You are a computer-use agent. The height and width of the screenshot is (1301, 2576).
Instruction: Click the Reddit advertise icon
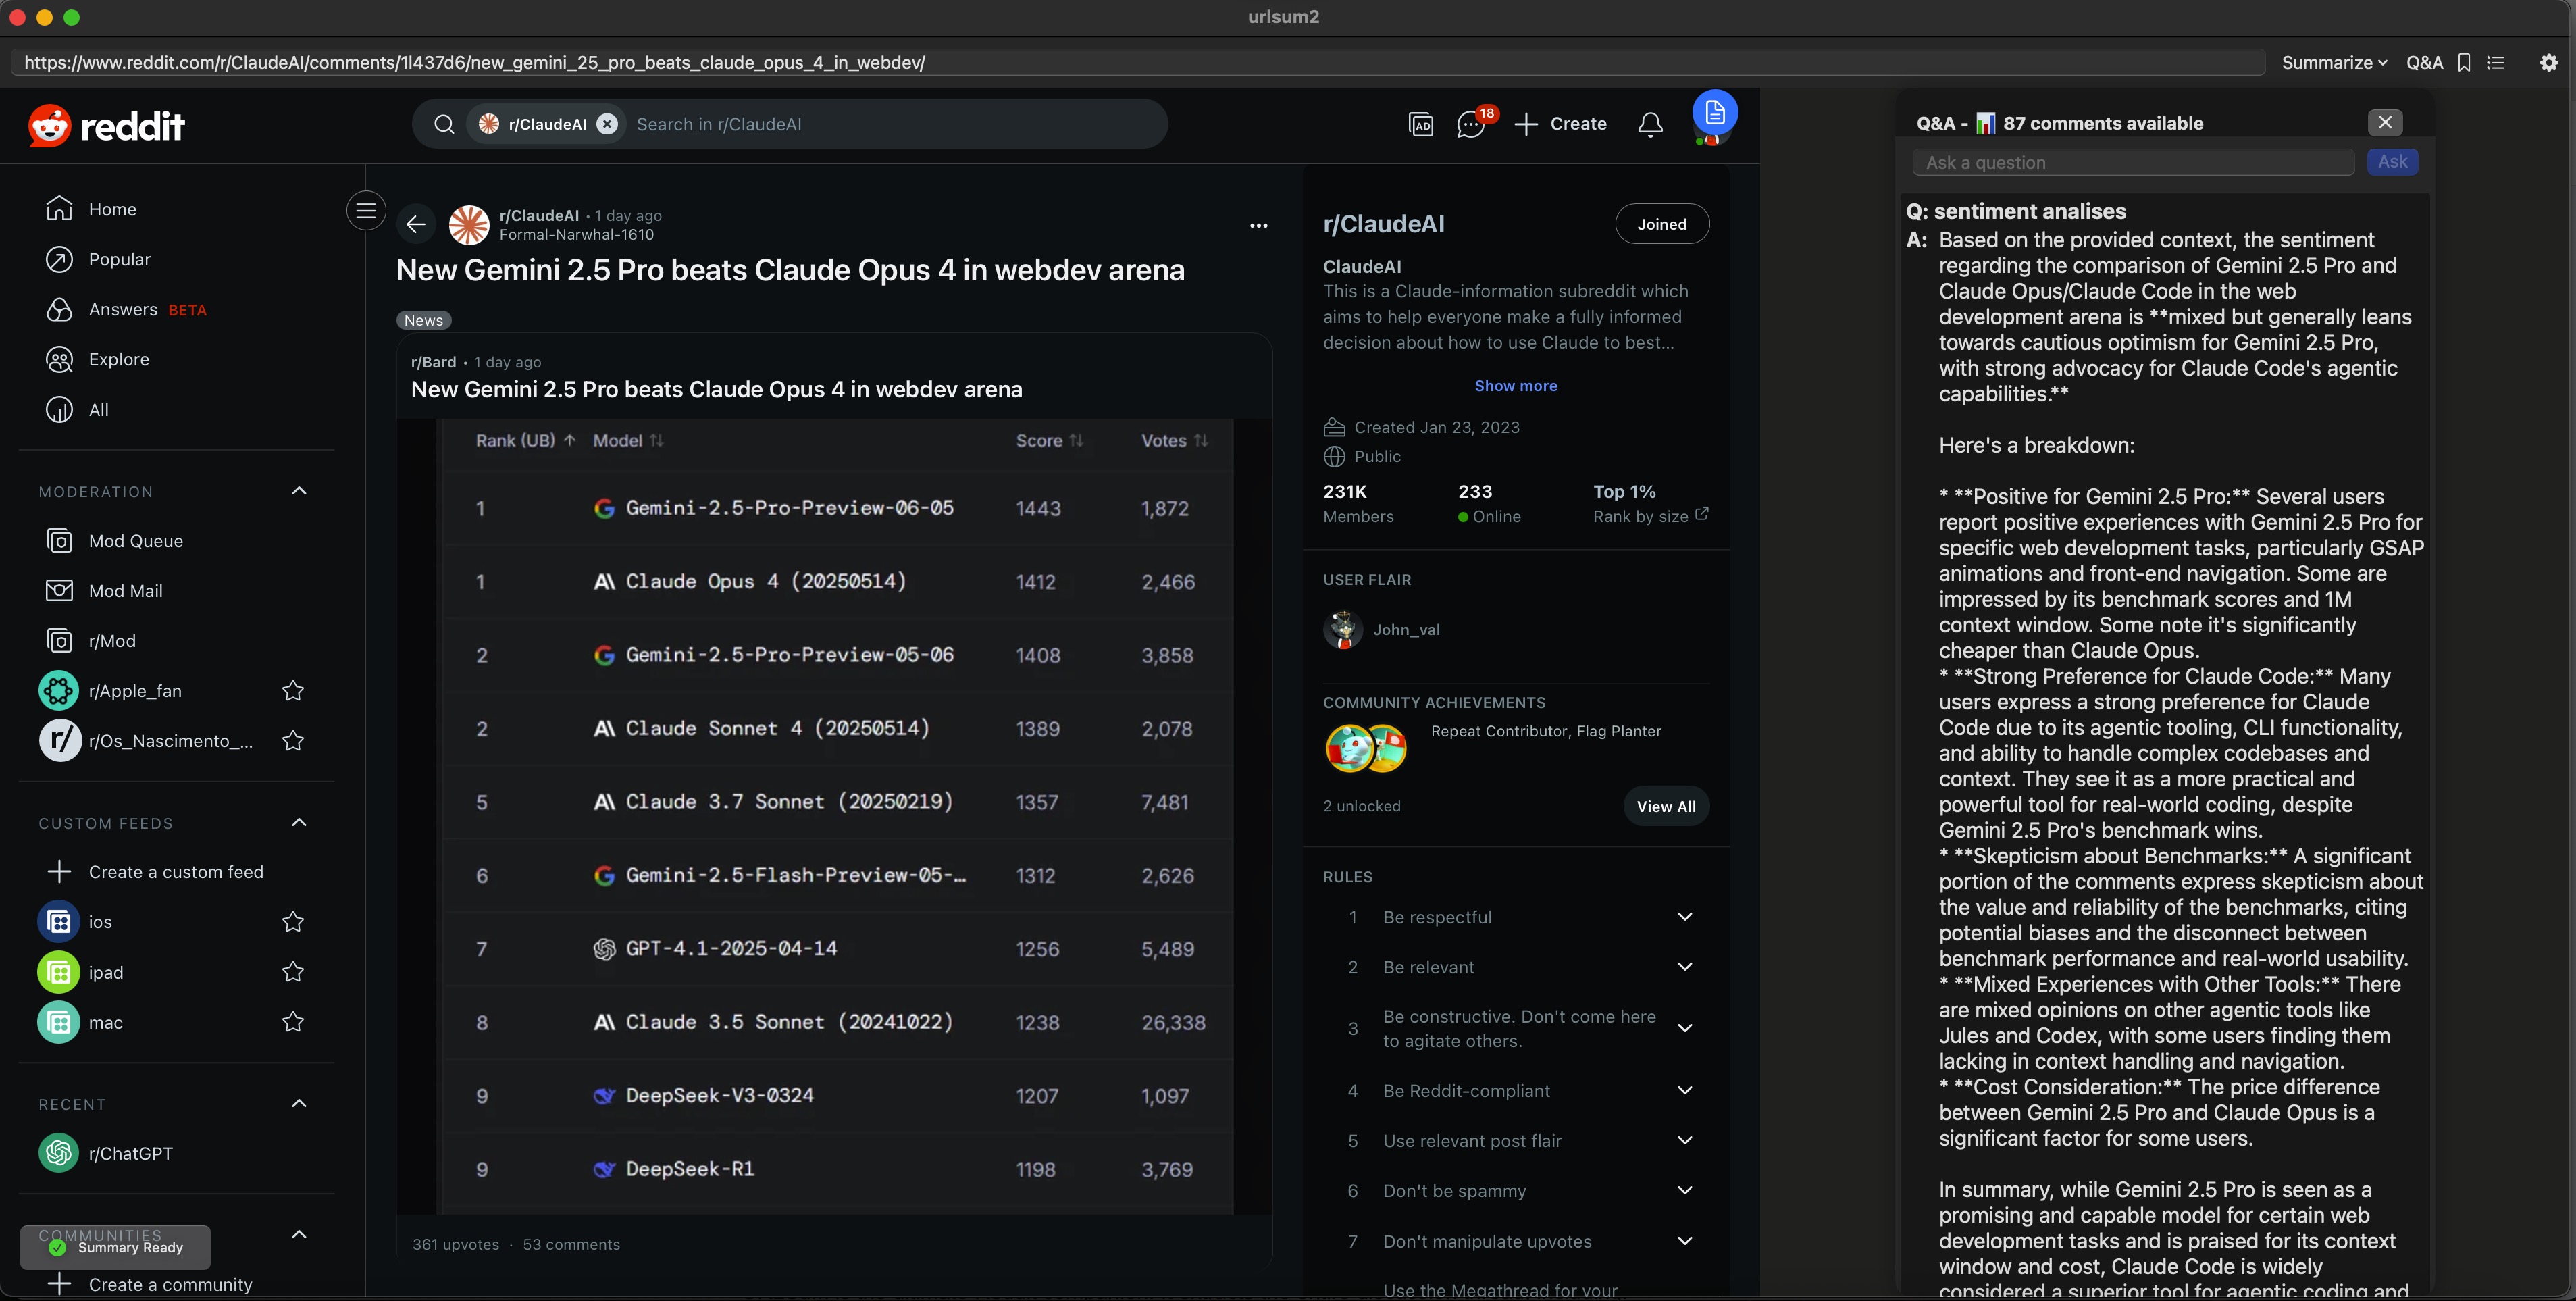pyautogui.click(x=1420, y=125)
